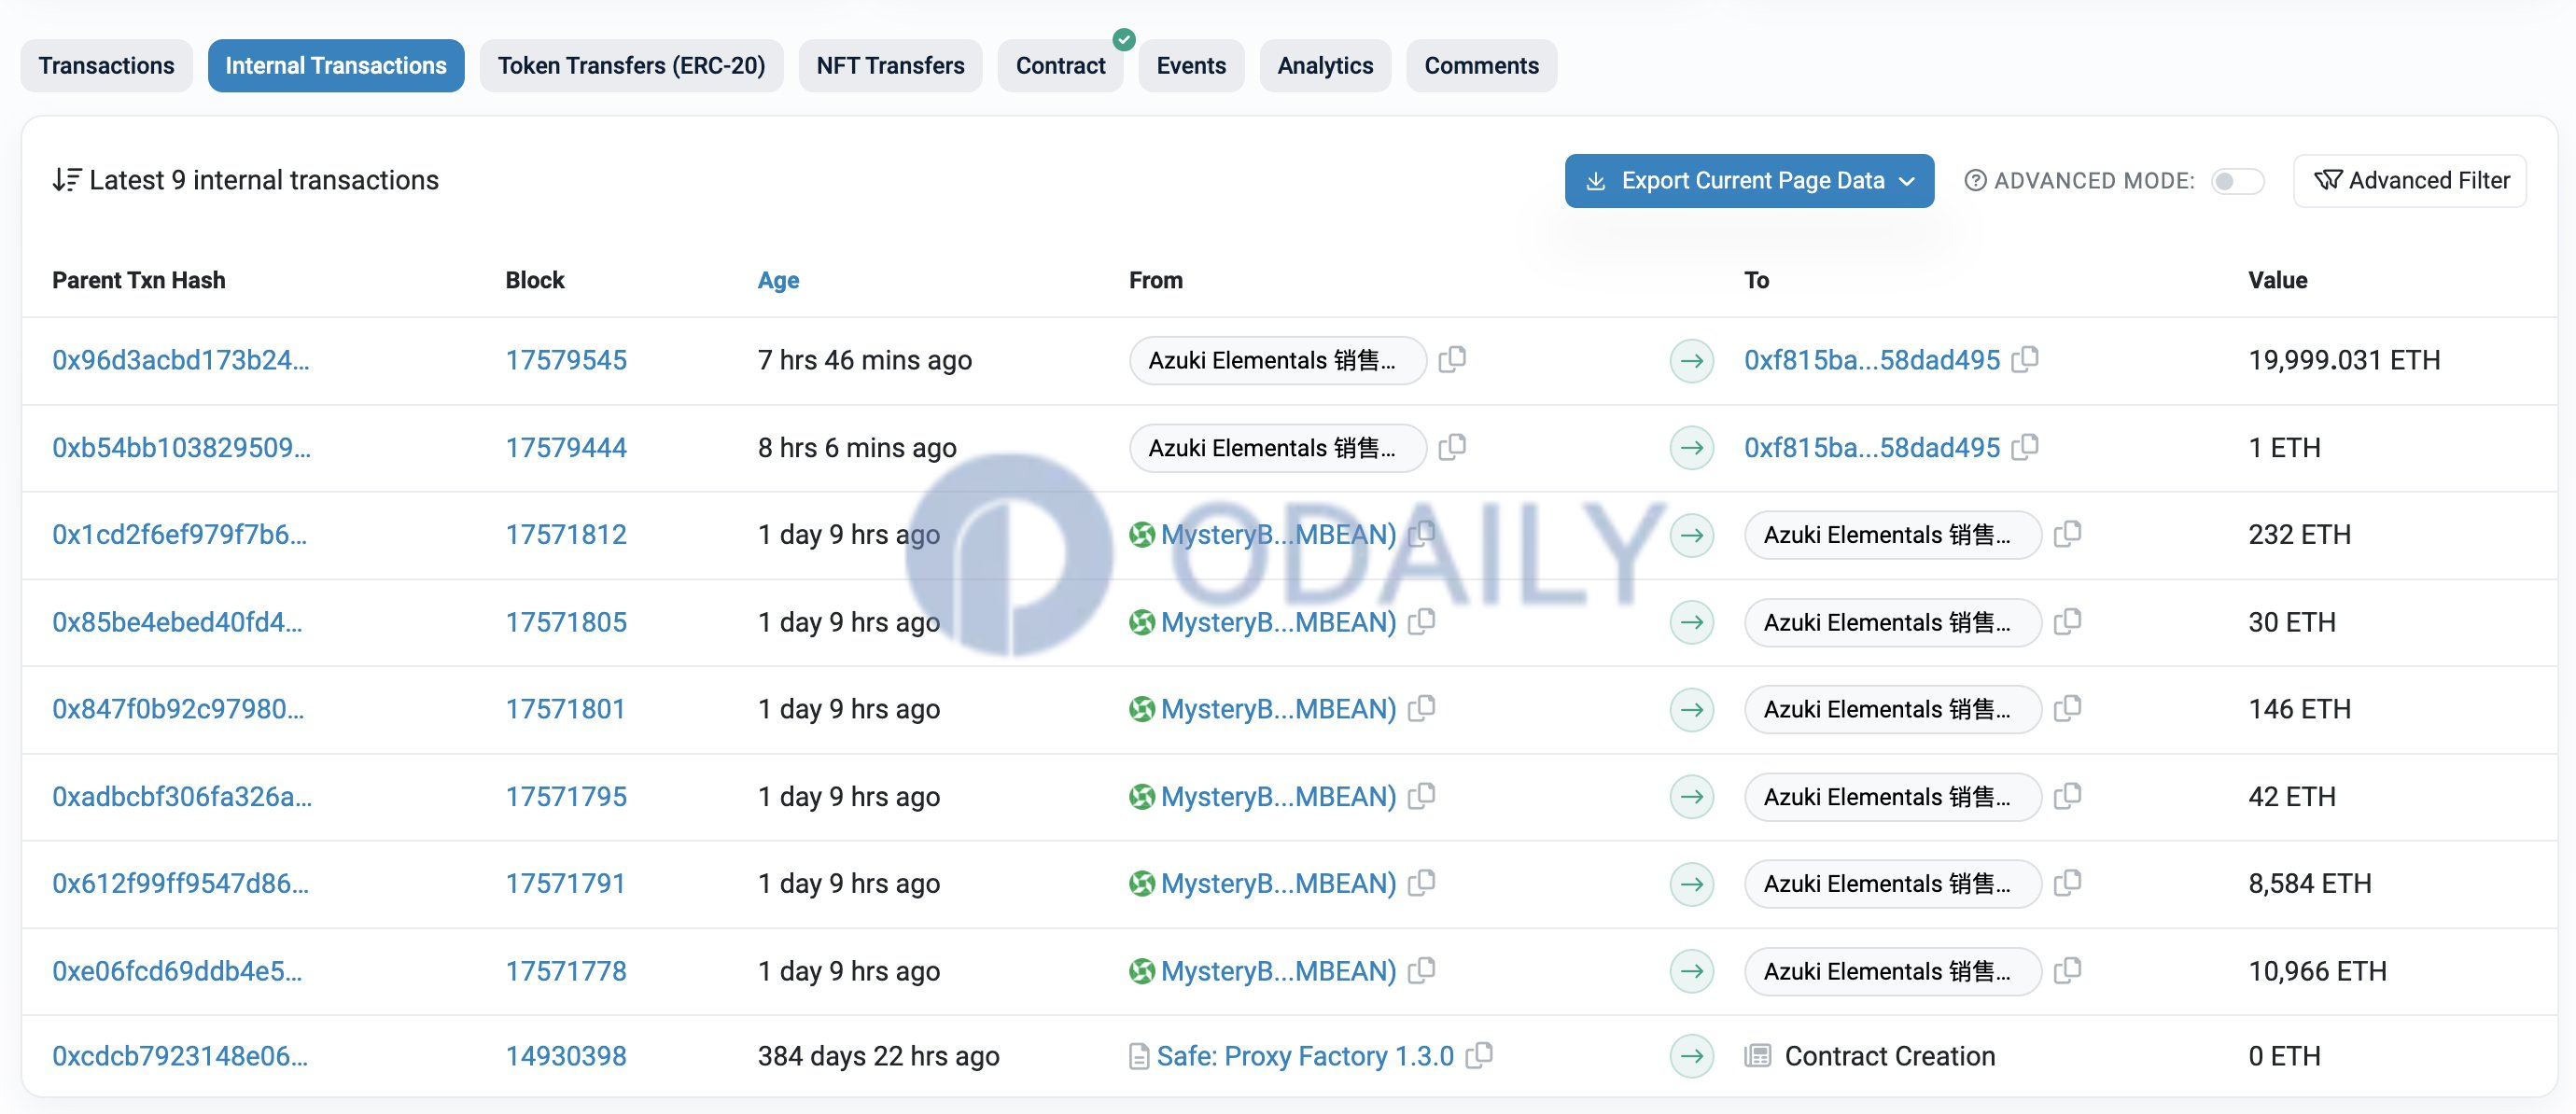Click Azuki Elementals To tag in 10,966 ETH row
This screenshot has height=1114, width=2576.
pyautogui.click(x=1892, y=971)
